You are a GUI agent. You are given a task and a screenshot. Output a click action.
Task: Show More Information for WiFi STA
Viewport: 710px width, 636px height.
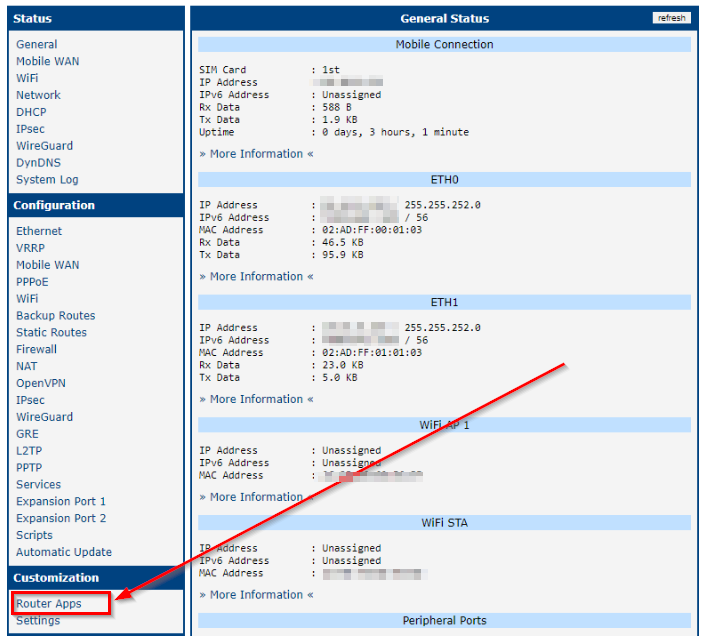[256, 595]
